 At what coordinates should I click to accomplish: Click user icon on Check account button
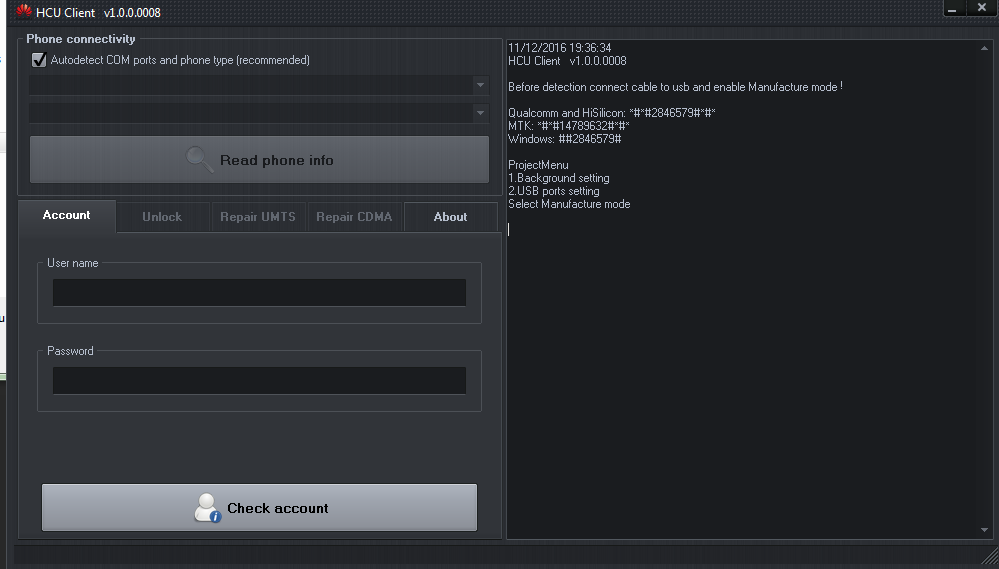208,508
